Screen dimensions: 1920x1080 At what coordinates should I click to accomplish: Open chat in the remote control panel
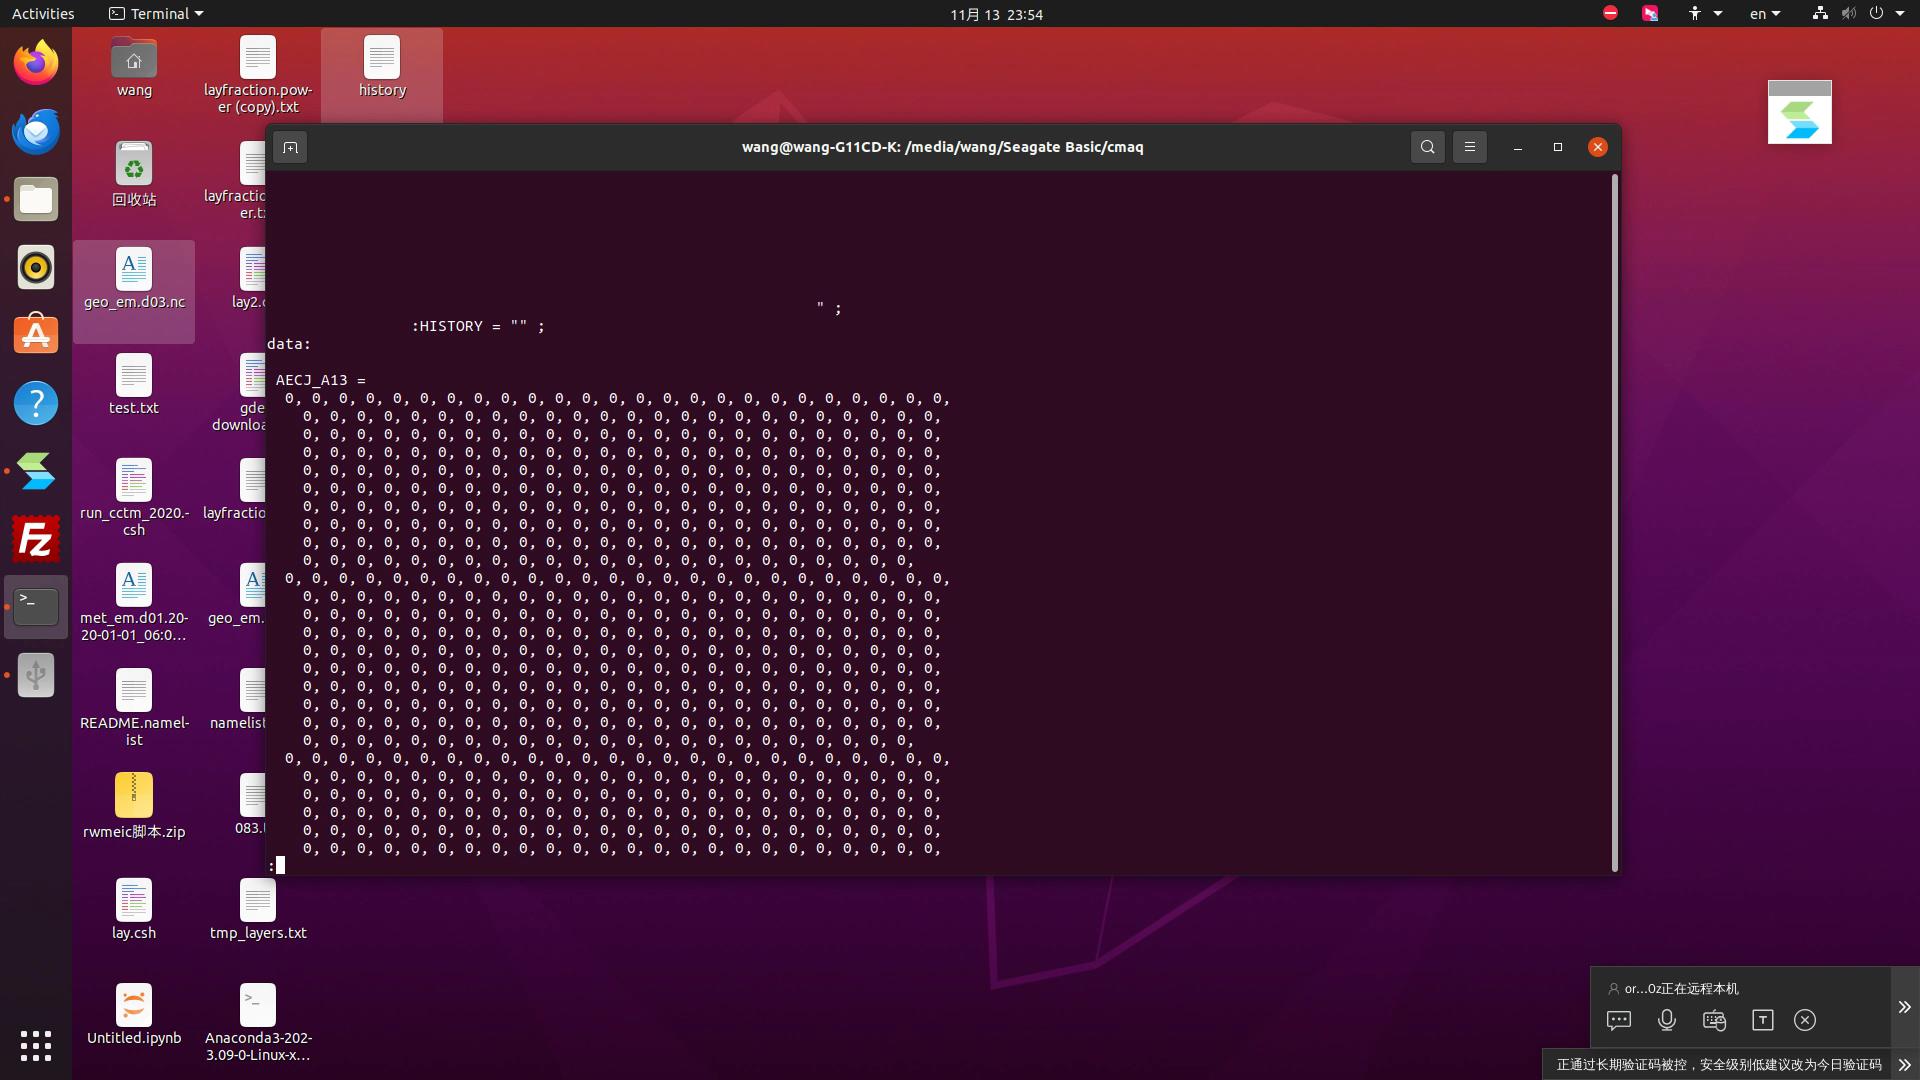[1618, 1020]
